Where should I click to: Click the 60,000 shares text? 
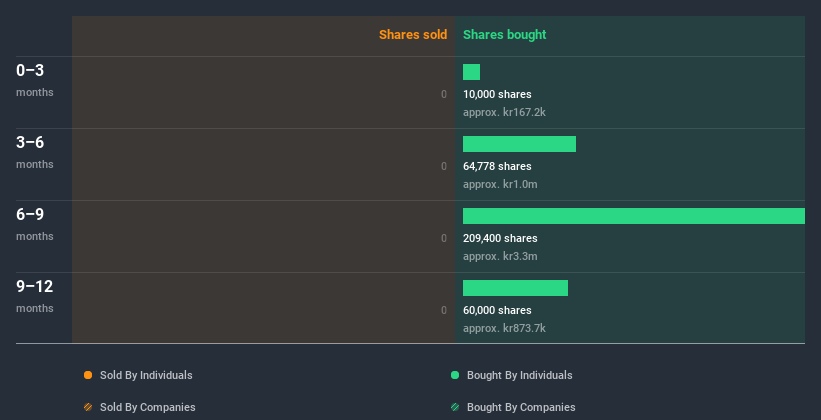pos(497,310)
